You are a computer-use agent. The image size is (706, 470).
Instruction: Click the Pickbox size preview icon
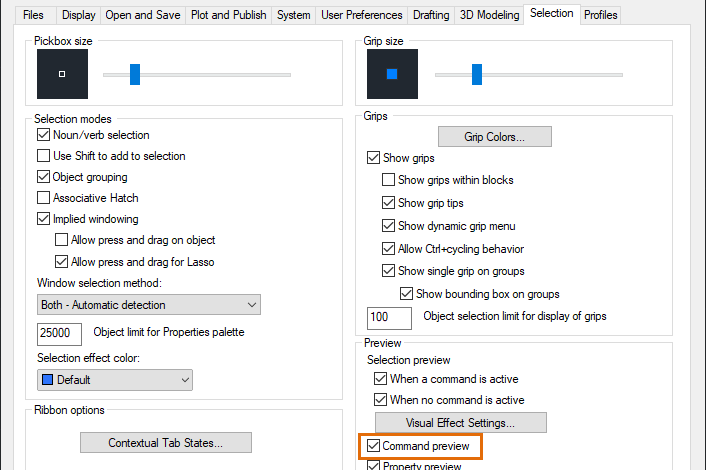(62, 74)
